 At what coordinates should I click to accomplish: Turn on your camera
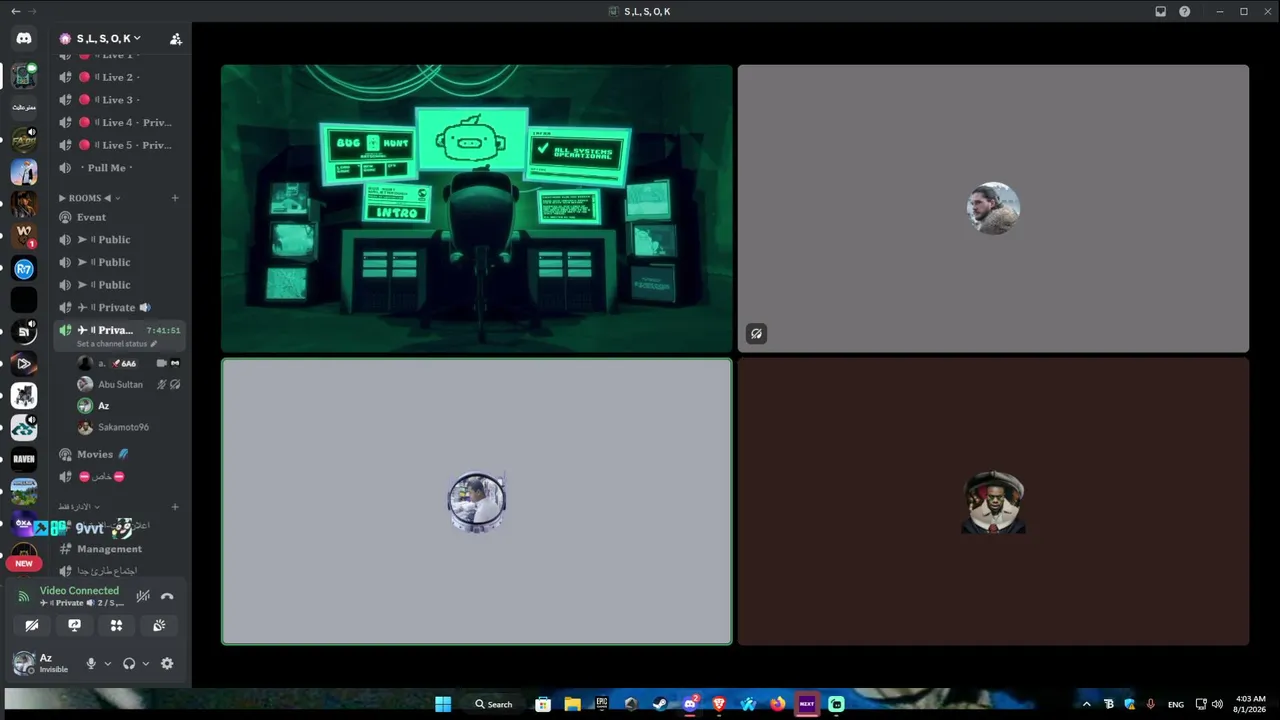point(32,625)
